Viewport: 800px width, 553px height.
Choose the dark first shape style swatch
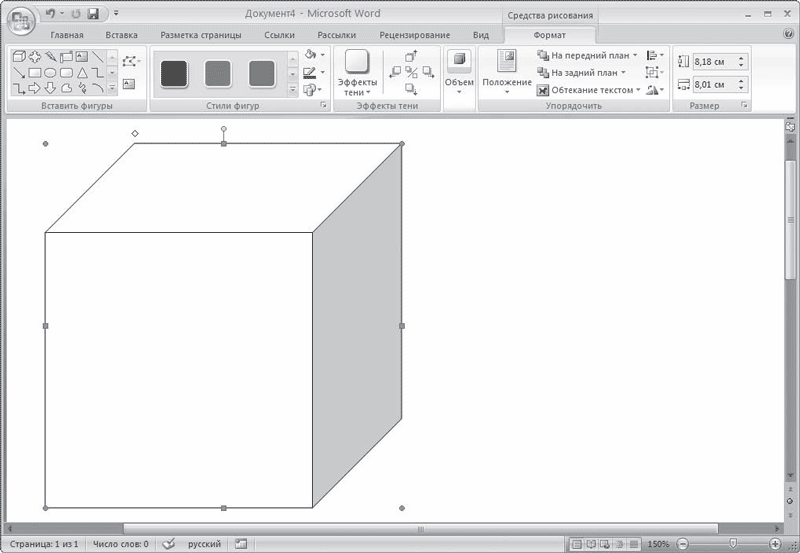tap(174, 73)
